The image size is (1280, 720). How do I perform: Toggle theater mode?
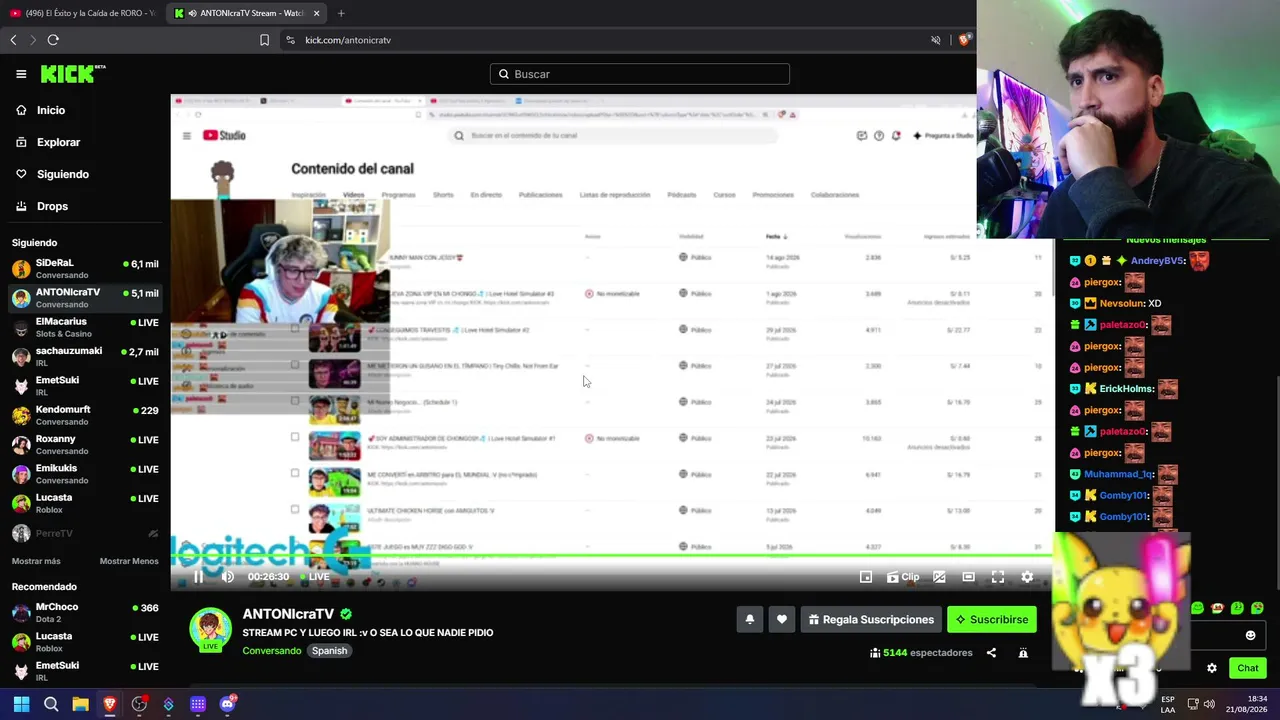click(x=968, y=577)
